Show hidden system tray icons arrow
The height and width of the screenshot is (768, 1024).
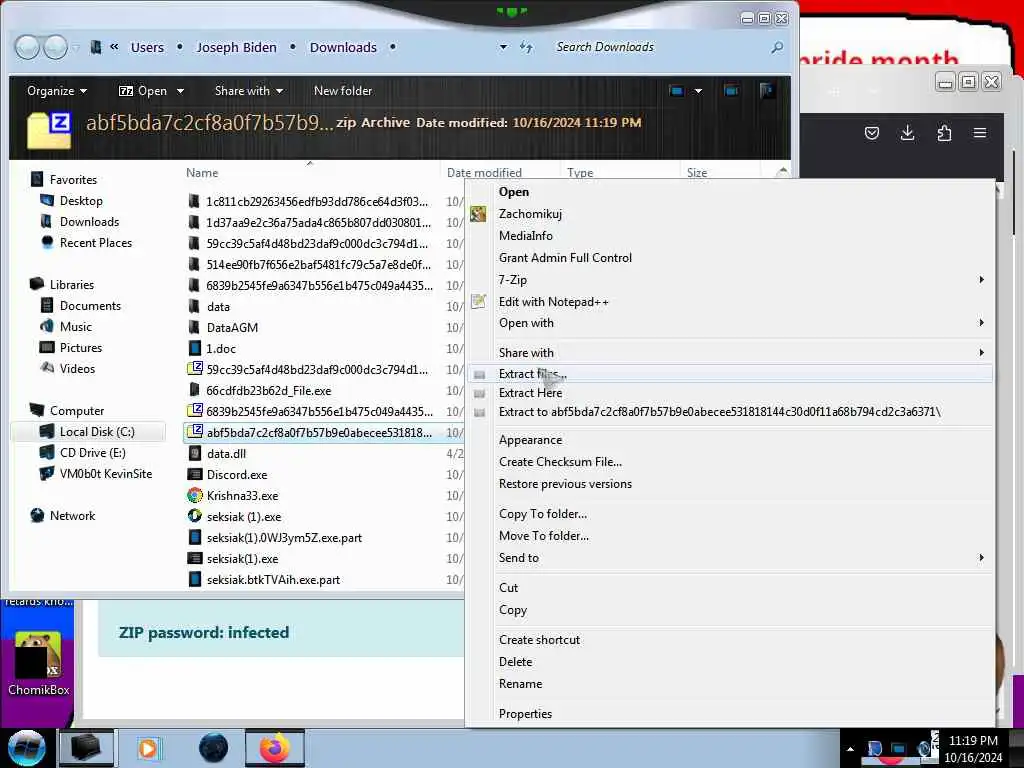click(x=850, y=749)
